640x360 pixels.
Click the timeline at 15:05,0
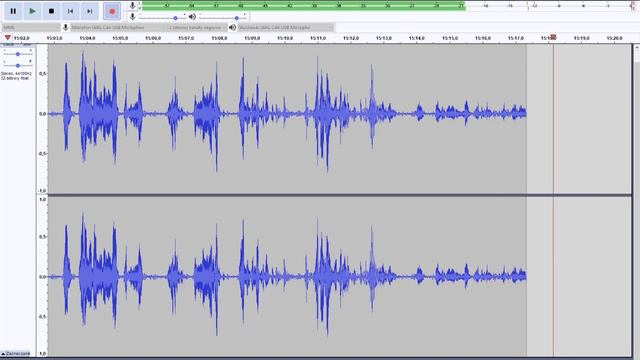click(120, 38)
